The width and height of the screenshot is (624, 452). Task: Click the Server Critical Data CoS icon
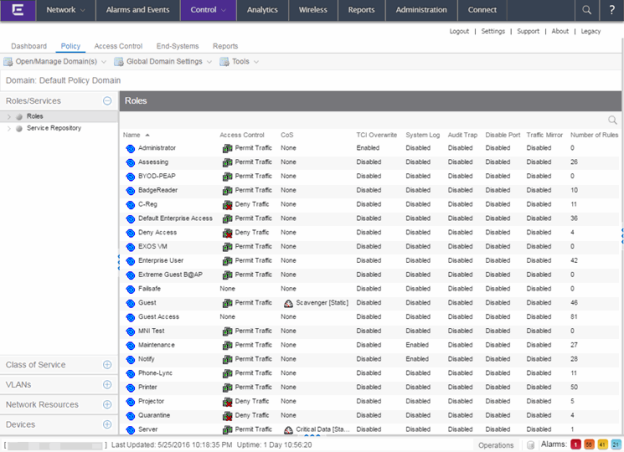(288, 430)
